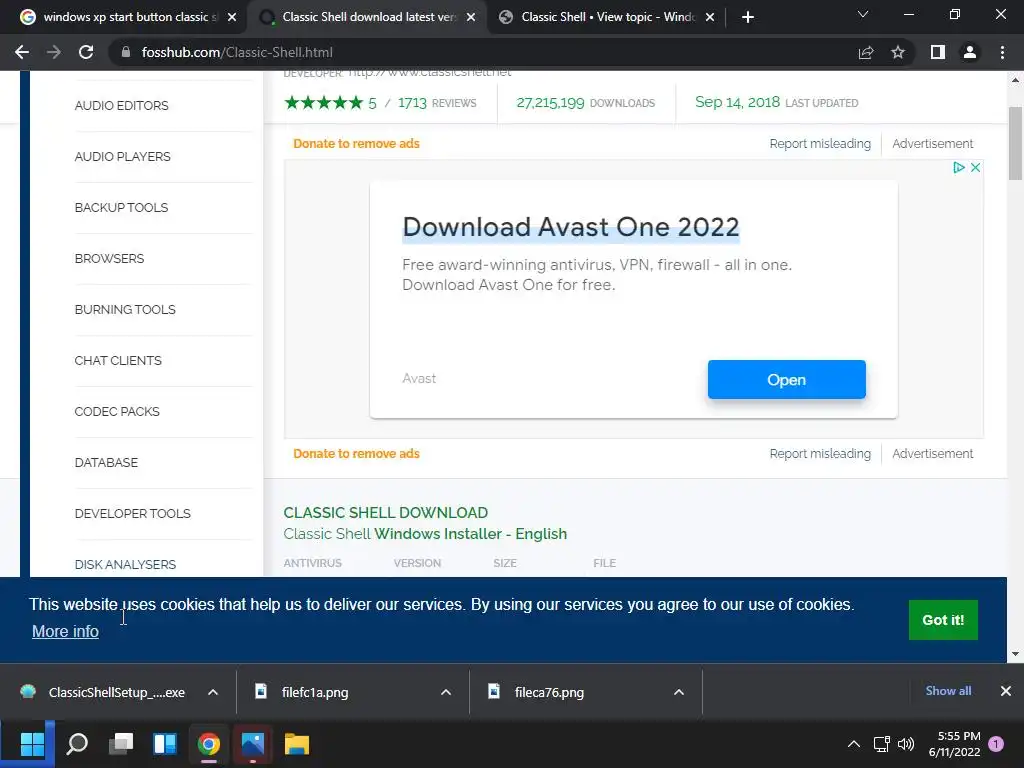Click the bottom Donate to remove ads link
The width and height of the screenshot is (1024, 768).
point(356,453)
